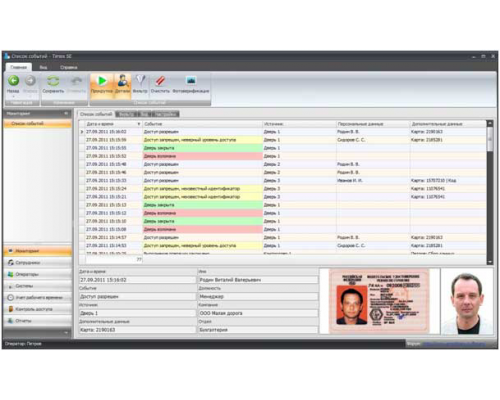The width and height of the screenshot is (500, 400).
Task: Click the Дополнительные данные column header
Action: (448, 124)
